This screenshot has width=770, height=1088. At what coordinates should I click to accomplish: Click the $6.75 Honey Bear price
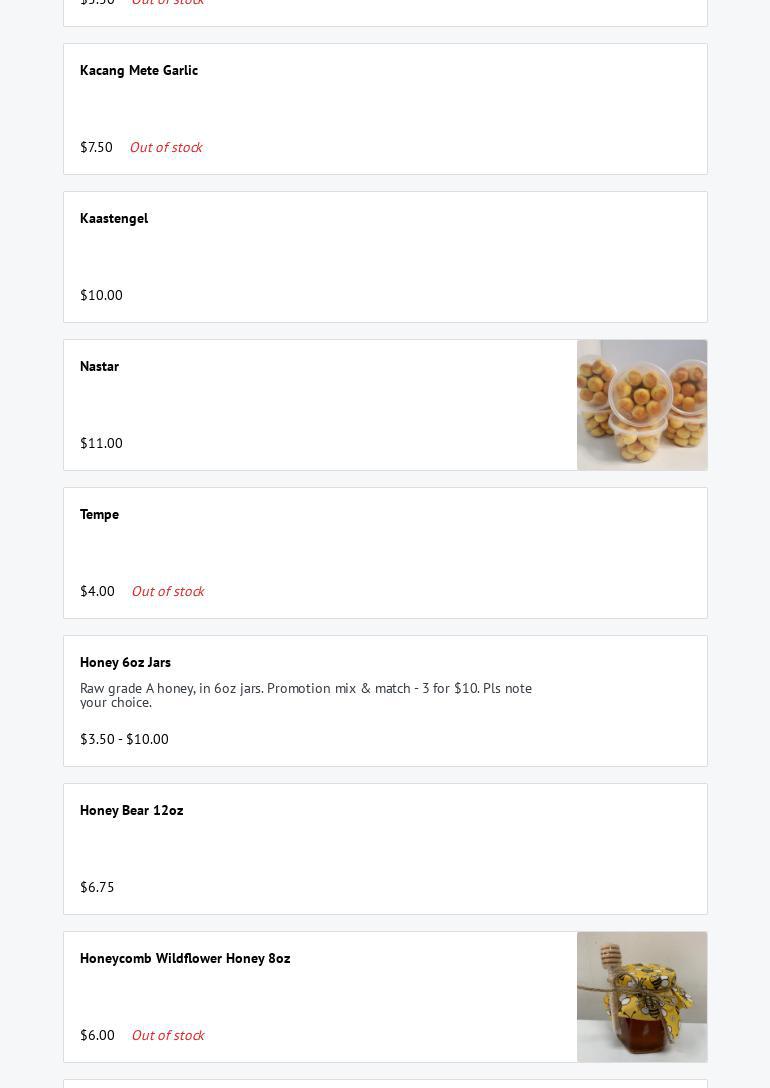(x=97, y=887)
